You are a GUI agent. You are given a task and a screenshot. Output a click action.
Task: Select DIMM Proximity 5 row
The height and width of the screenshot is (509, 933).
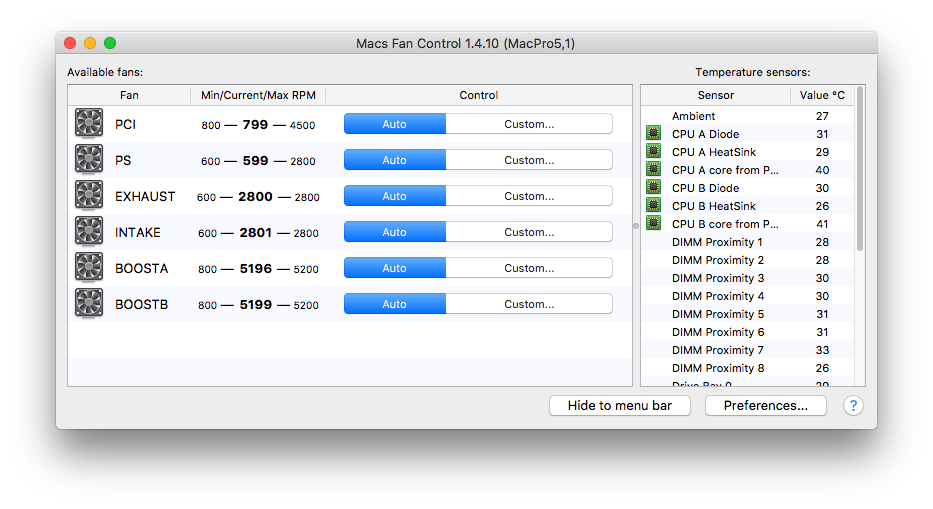point(747,314)
